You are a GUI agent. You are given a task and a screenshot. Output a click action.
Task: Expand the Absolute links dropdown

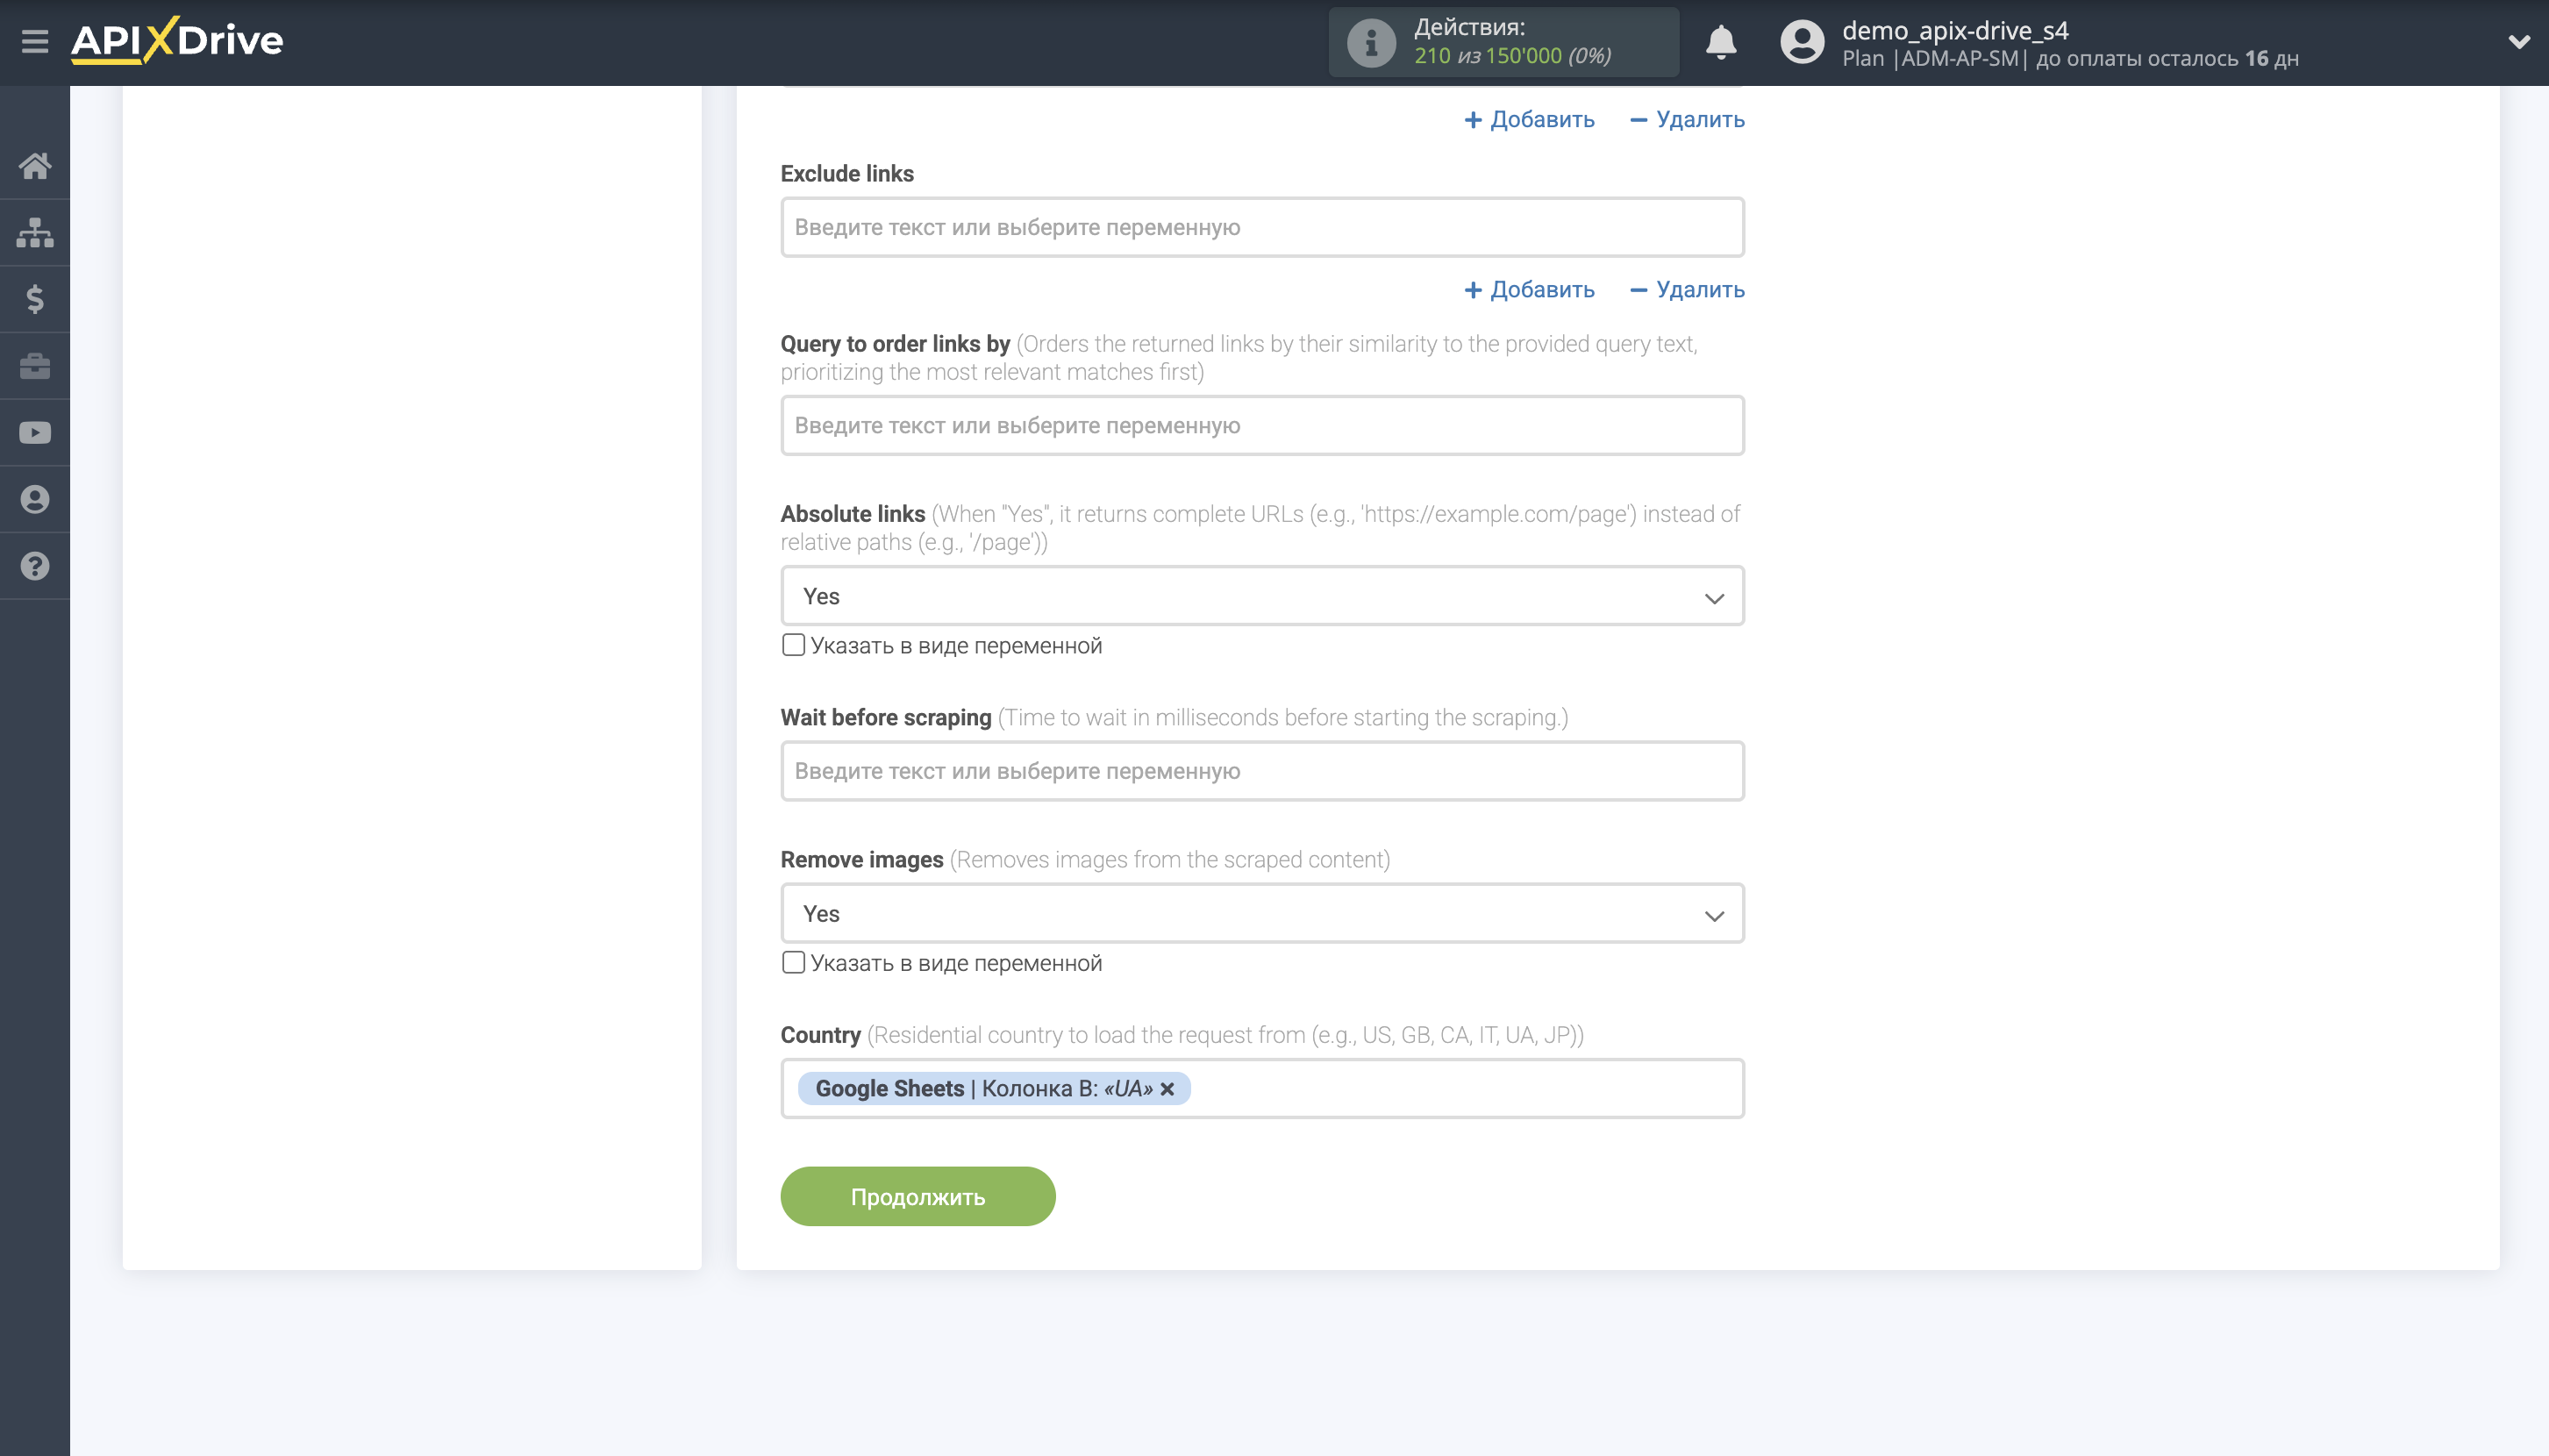[x=1262, y=597]
